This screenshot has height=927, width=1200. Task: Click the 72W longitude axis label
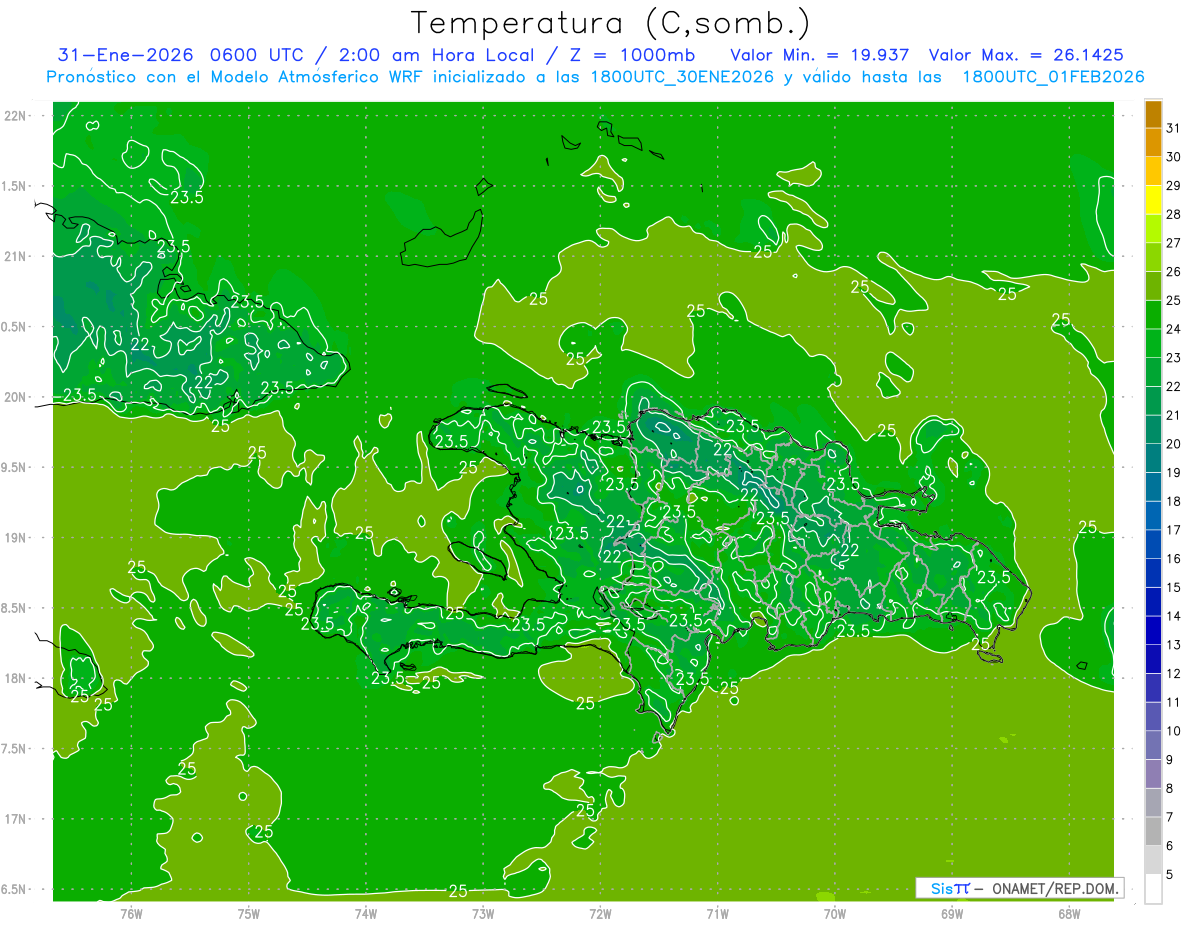600,913
